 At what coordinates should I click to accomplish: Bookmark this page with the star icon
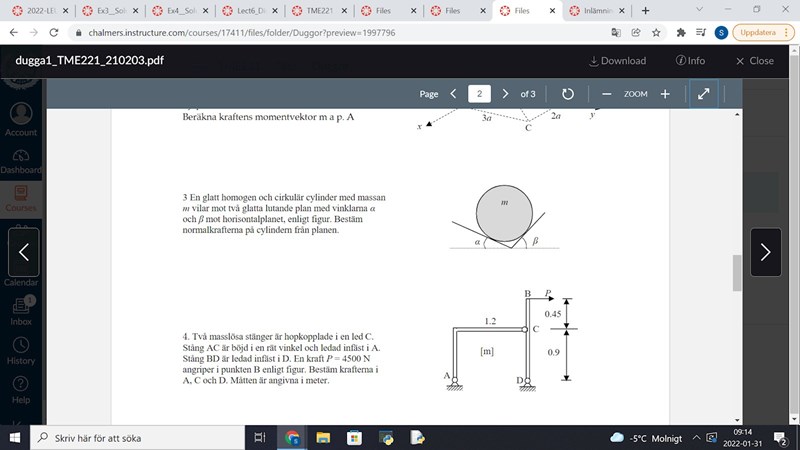tap(655, 32)
